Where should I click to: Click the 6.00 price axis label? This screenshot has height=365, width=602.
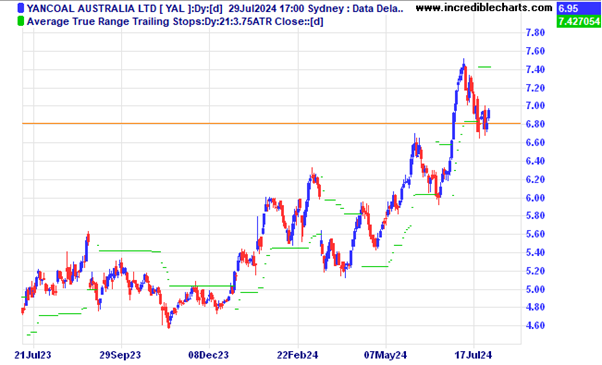535,198
